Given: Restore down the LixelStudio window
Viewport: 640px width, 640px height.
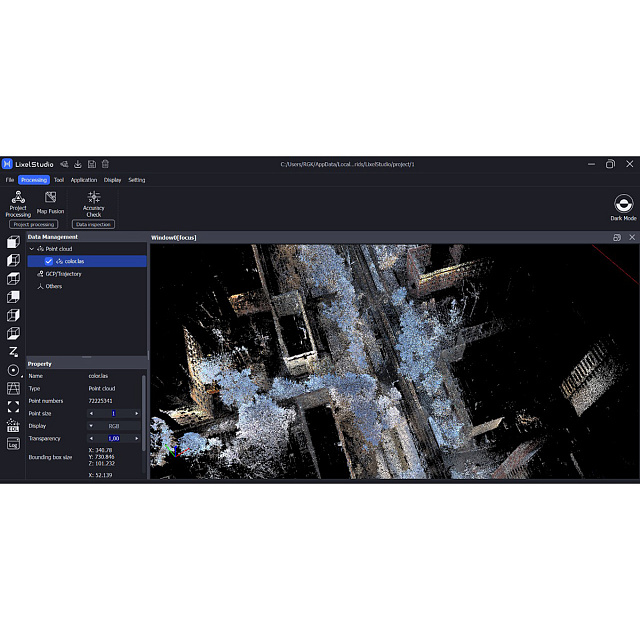Looking at the screenshot, I should (610, 164).
